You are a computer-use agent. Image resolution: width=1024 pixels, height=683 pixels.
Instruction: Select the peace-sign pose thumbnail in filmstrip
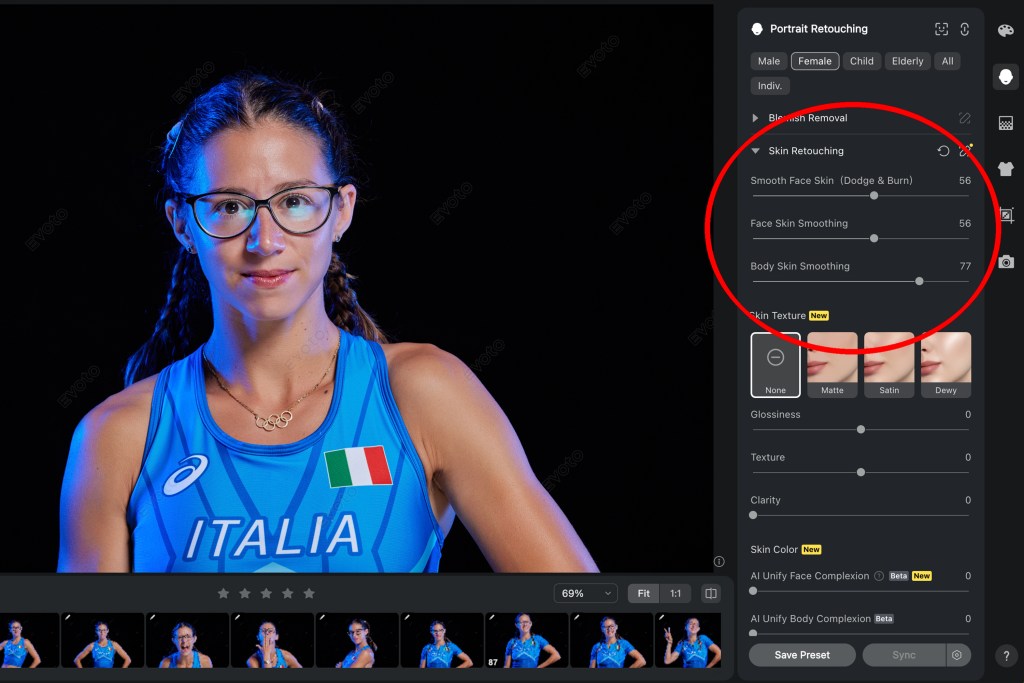pyautogui.click(x=687, y=640)
